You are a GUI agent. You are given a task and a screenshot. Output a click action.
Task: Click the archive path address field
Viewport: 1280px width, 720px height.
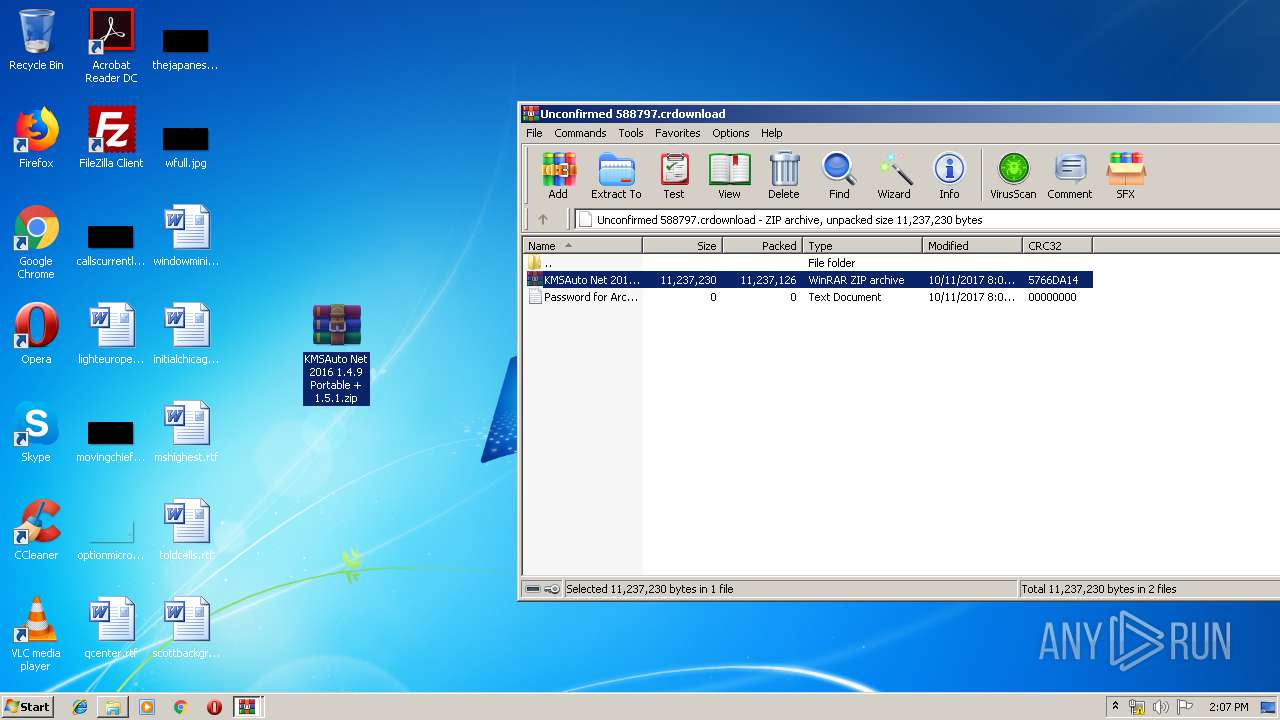coord(927,220)
